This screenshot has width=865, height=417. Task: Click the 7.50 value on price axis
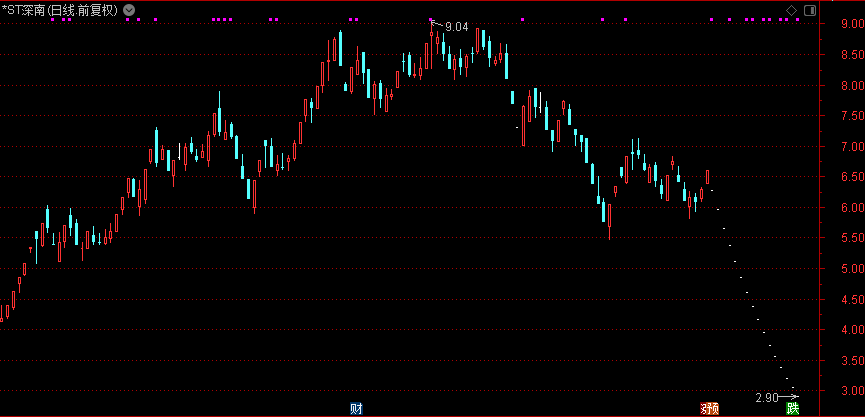tap(851, 117)
